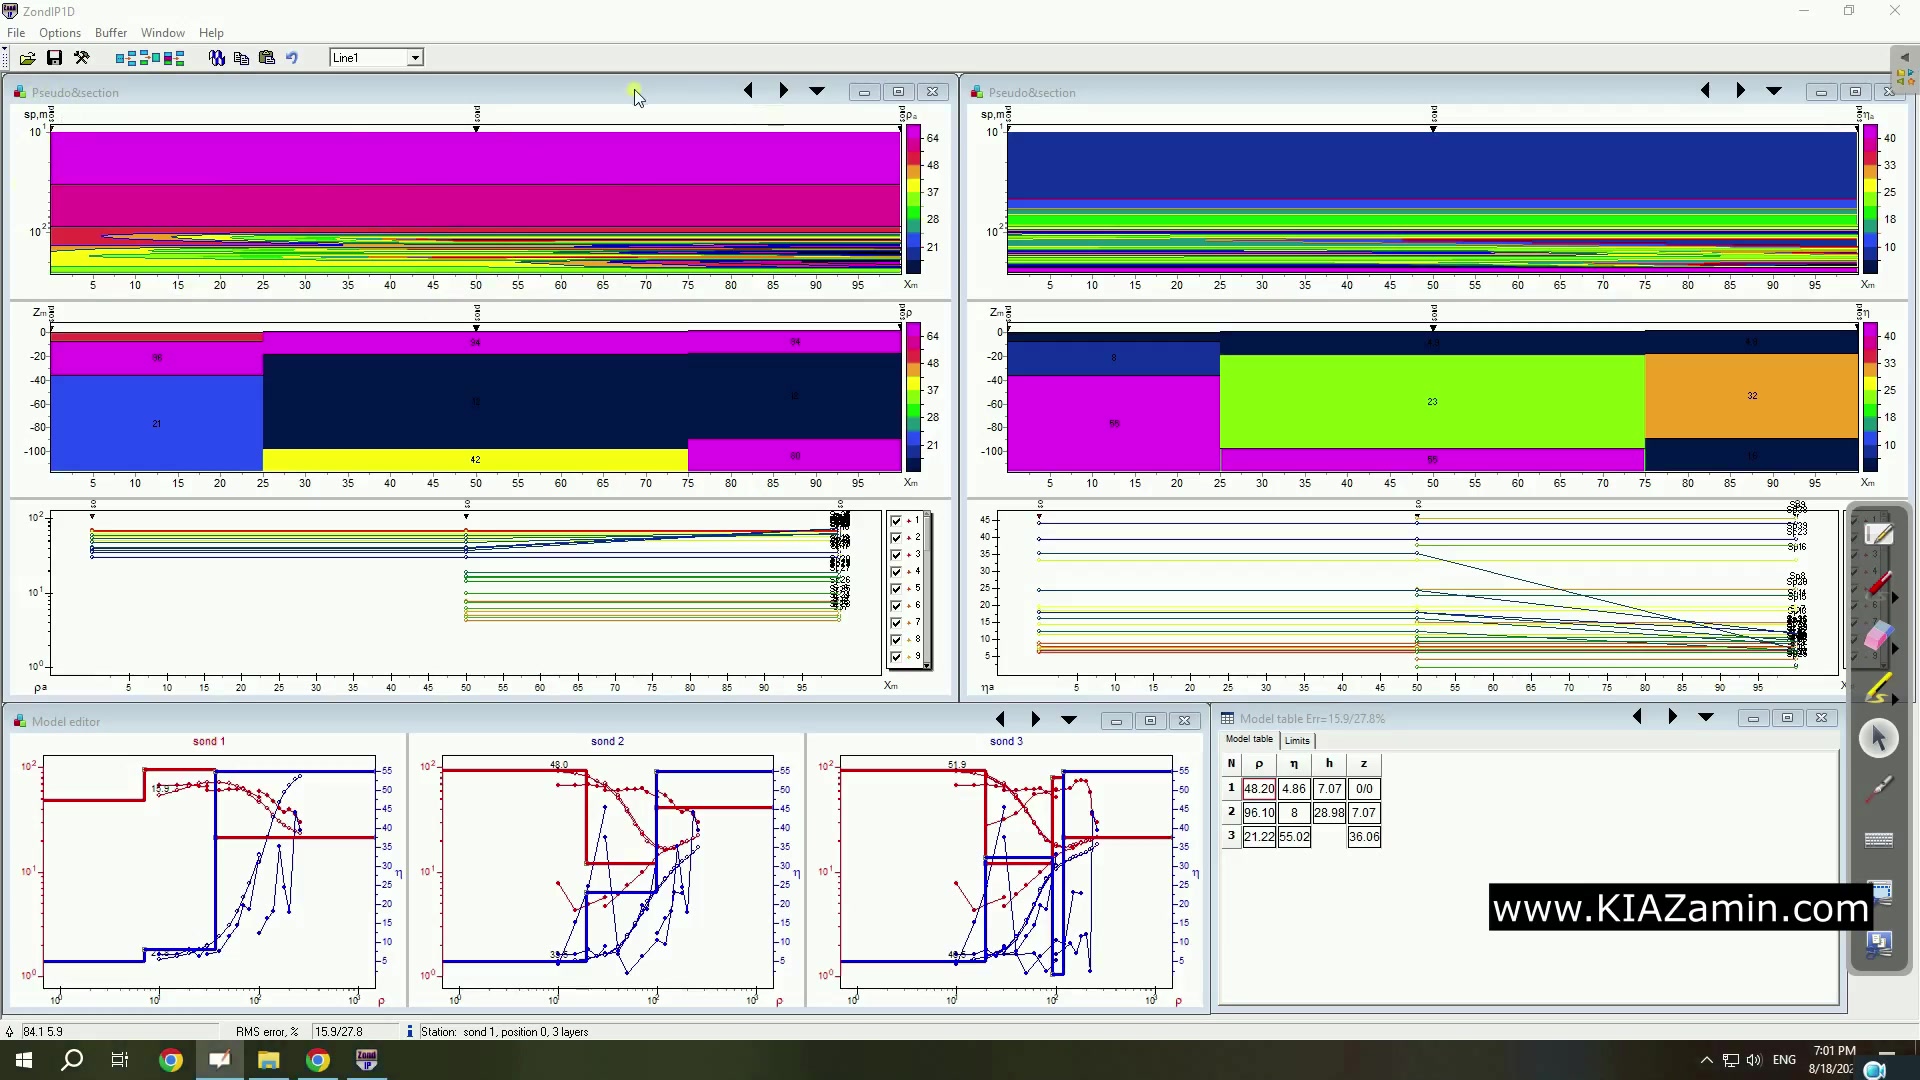This screenshot has height=1080, width=1920.
Task: Open the Buffer menu
Action: 110,33
